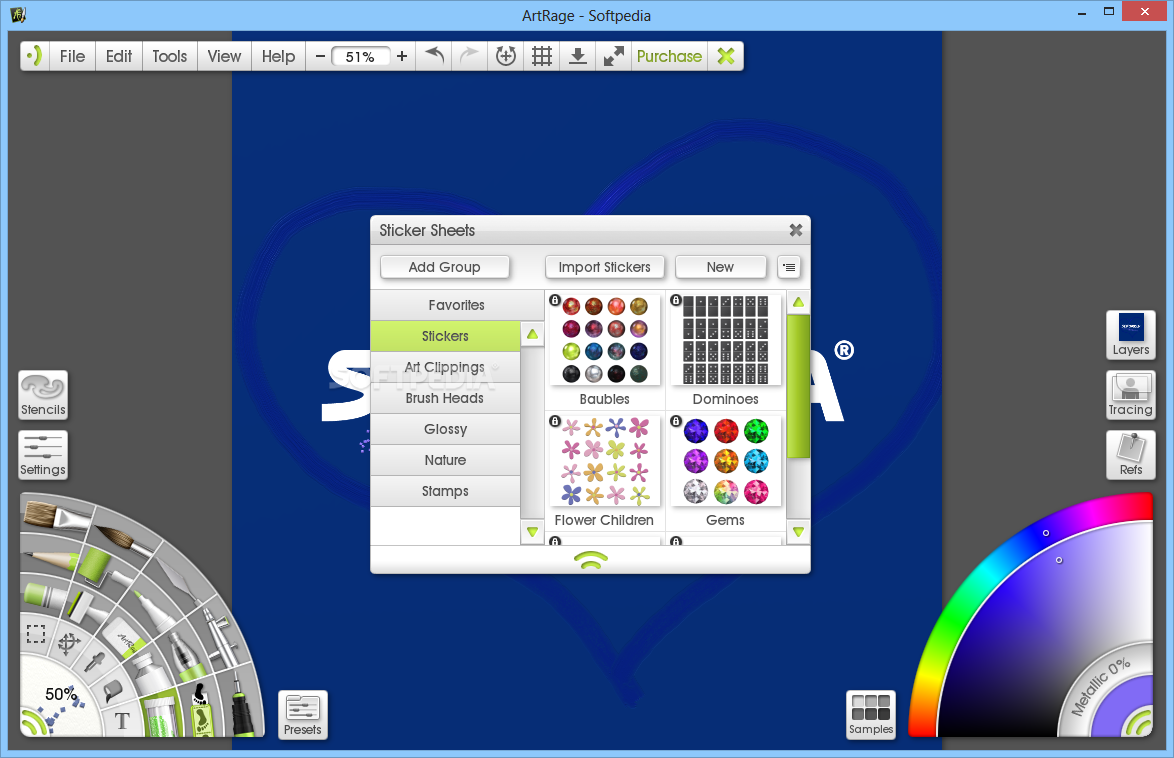Select the Fill bucket tool
This screenshot has height=758, width=1174.
tap(112, 690)
